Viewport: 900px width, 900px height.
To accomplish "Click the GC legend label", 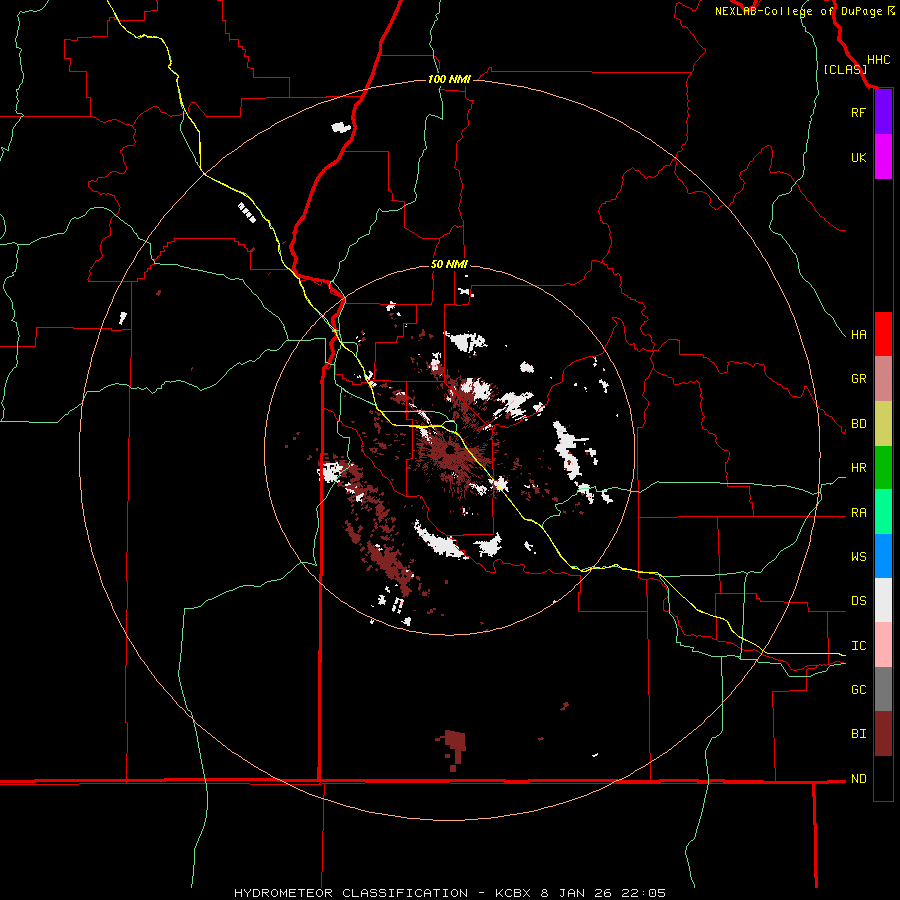I will click(858, 689).
